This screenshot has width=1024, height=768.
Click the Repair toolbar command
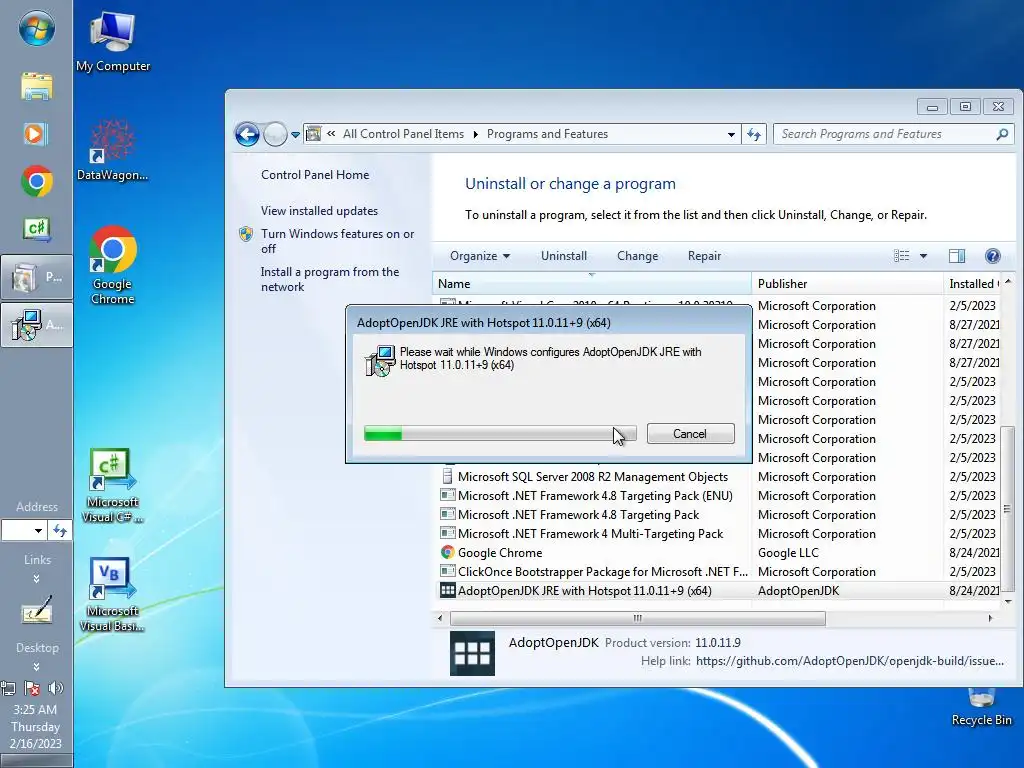(704, 256)
